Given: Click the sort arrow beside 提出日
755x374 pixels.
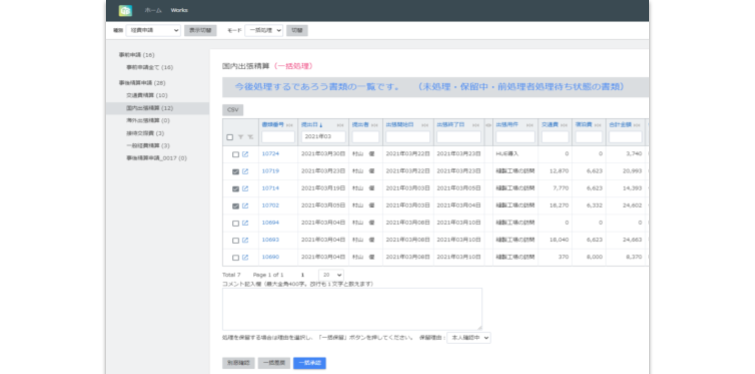Looking at the screenshot, I should point(321,125).
